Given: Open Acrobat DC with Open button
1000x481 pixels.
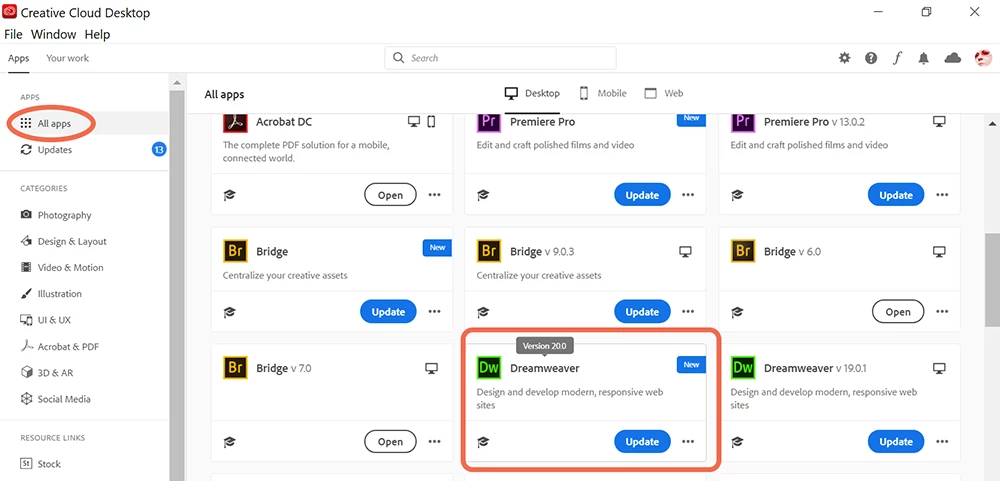Looking at the screenshot, I should coord(390,195).
